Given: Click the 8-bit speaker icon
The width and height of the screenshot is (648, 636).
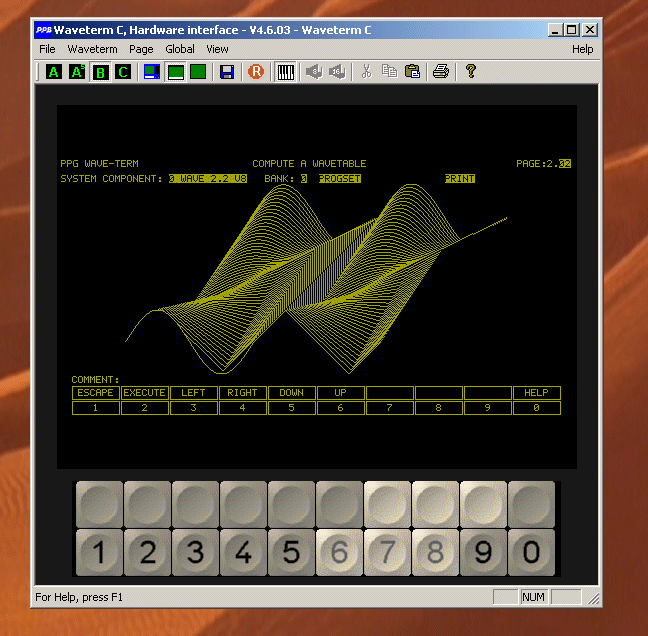Looking at the screenshot, I should click(x=314, y=72).
